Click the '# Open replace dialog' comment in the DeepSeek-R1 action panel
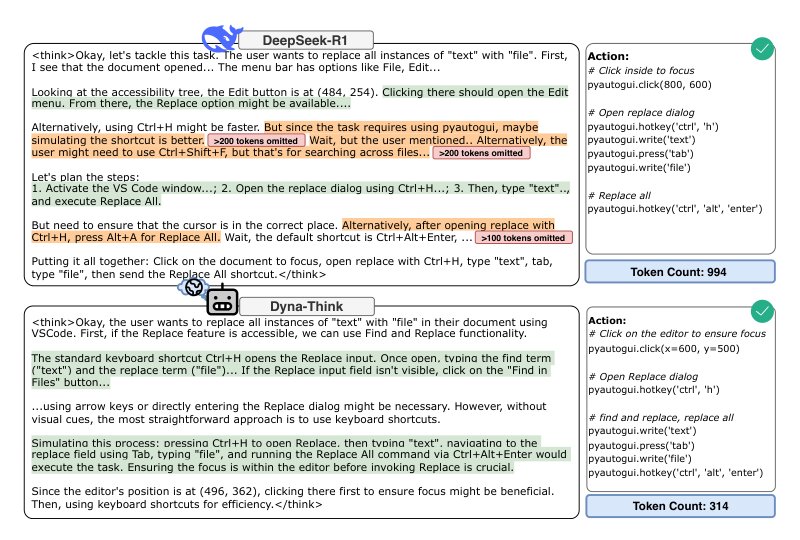 coord(641,112)
